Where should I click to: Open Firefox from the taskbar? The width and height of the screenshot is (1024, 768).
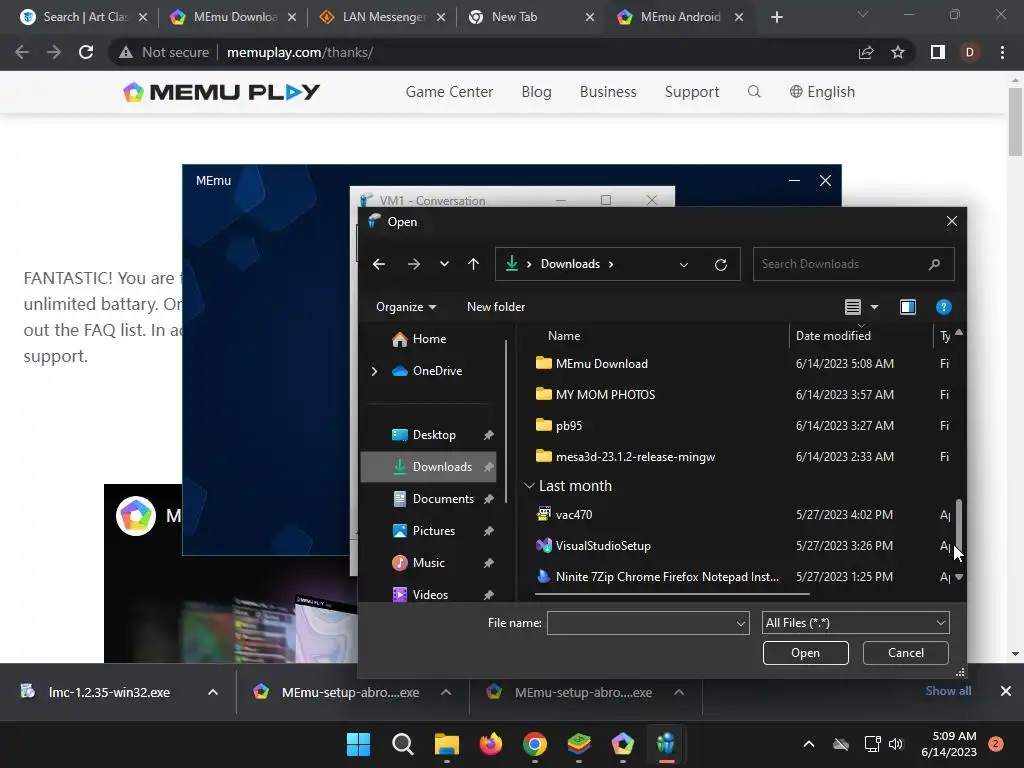click(x=490, y=744)
